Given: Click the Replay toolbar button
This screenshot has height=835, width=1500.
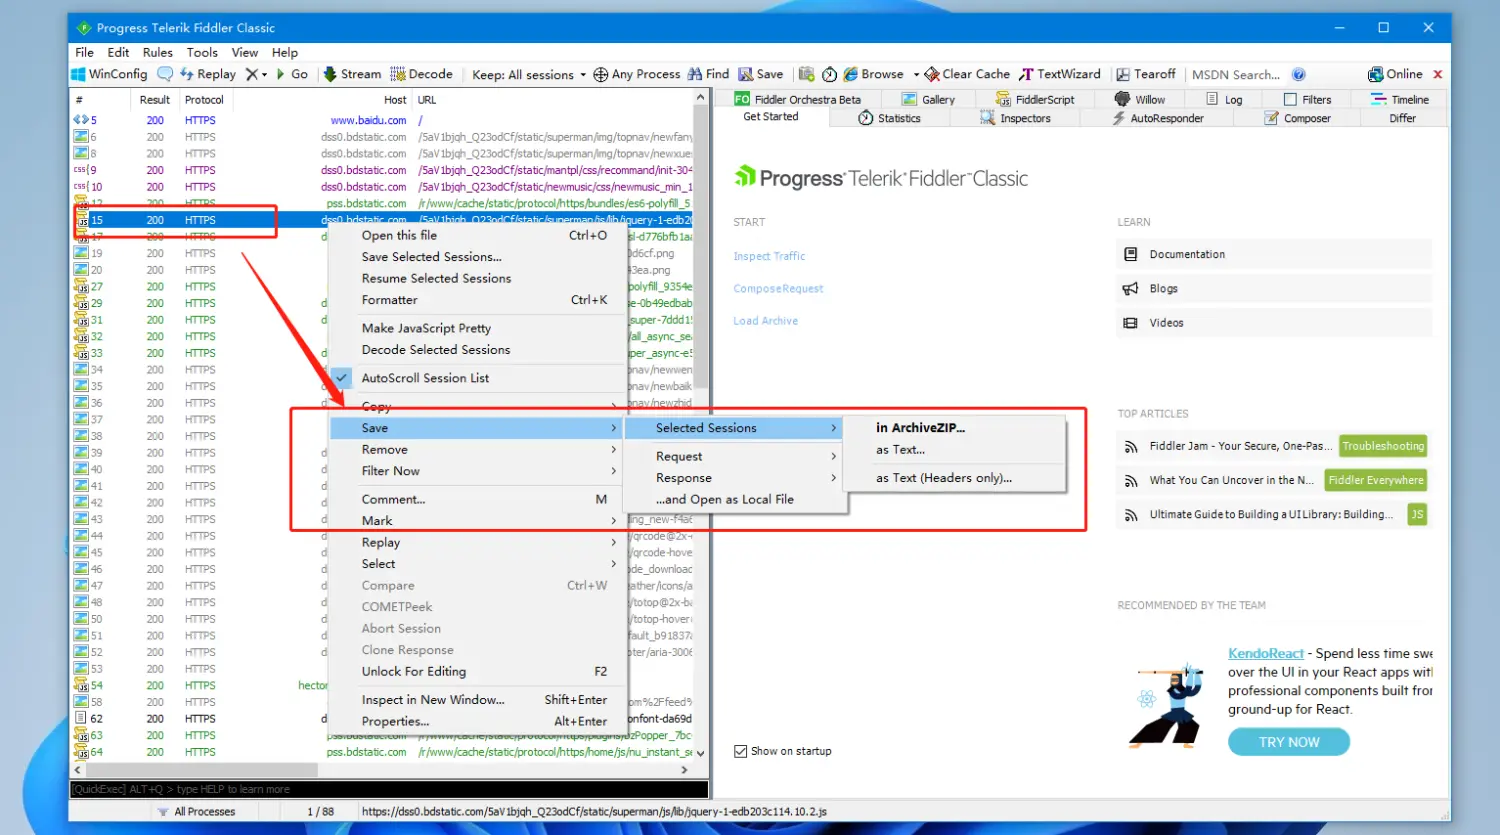Looking at the screenshot, I should pyautogui.click(x=208, y=74).
